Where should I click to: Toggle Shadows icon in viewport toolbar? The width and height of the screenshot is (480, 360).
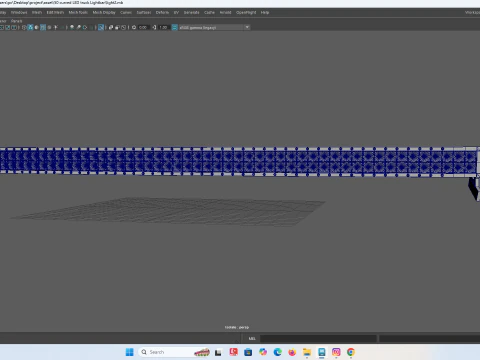[x=62, y=27]
